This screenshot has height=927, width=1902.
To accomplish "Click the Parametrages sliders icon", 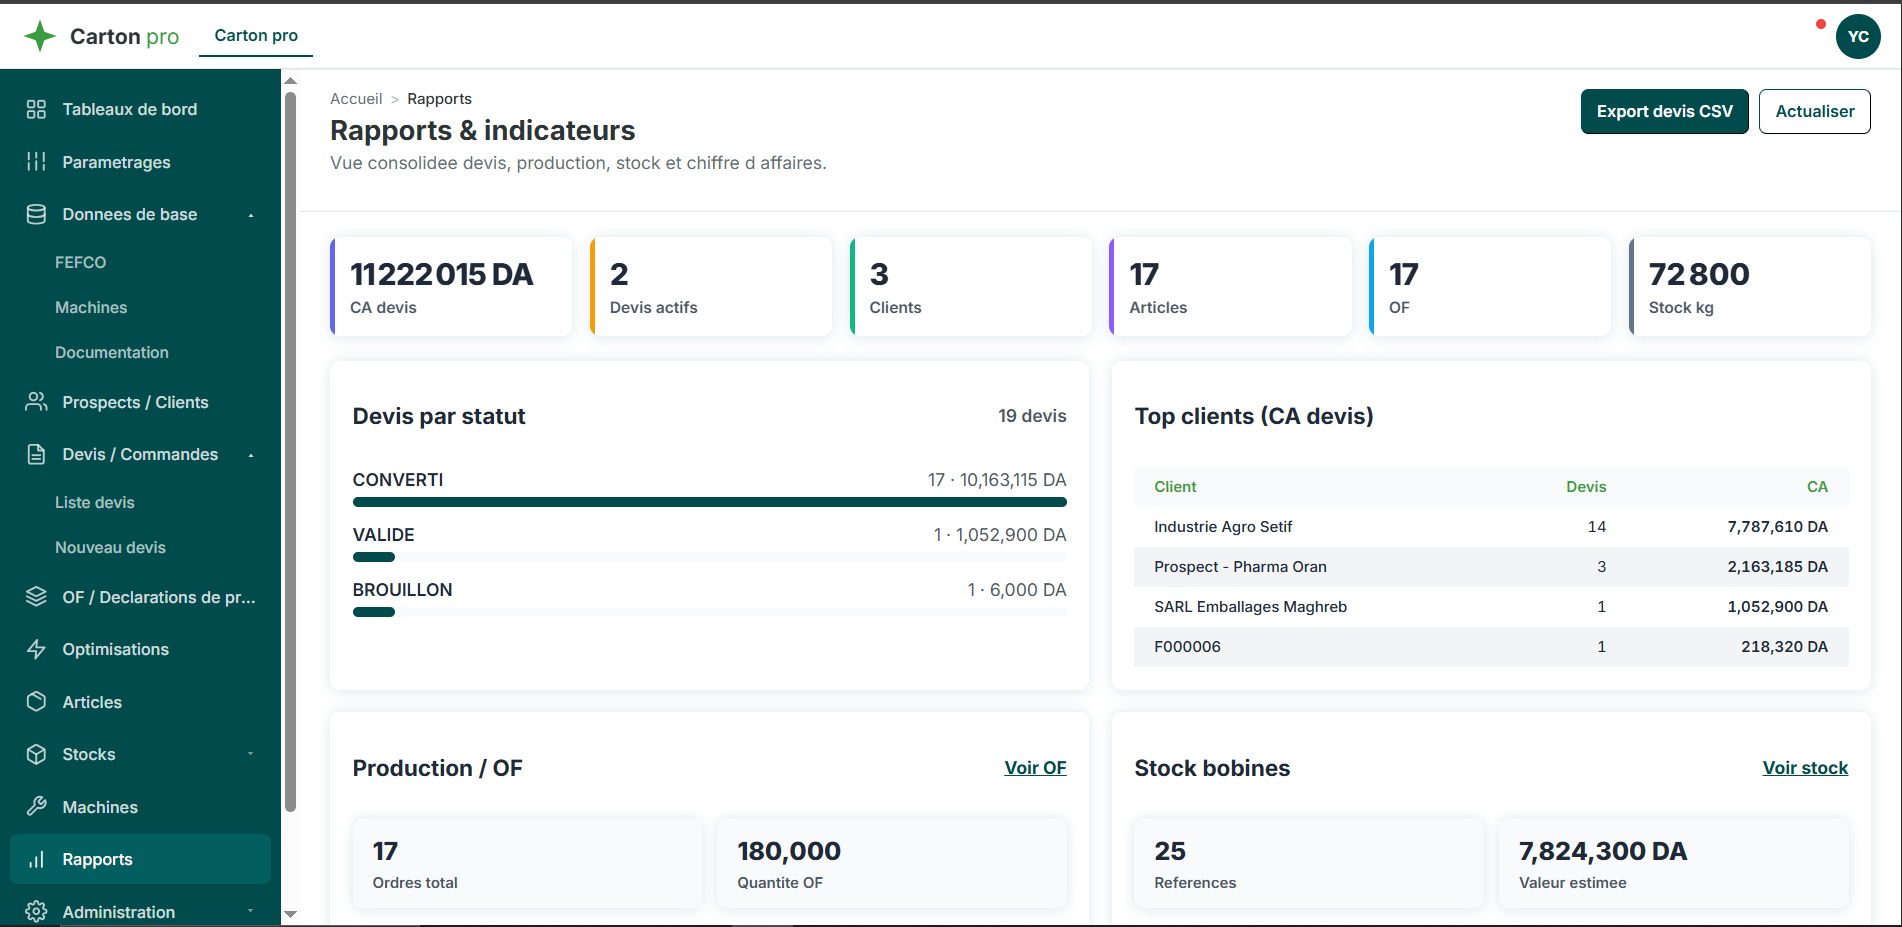I will 36,162.
